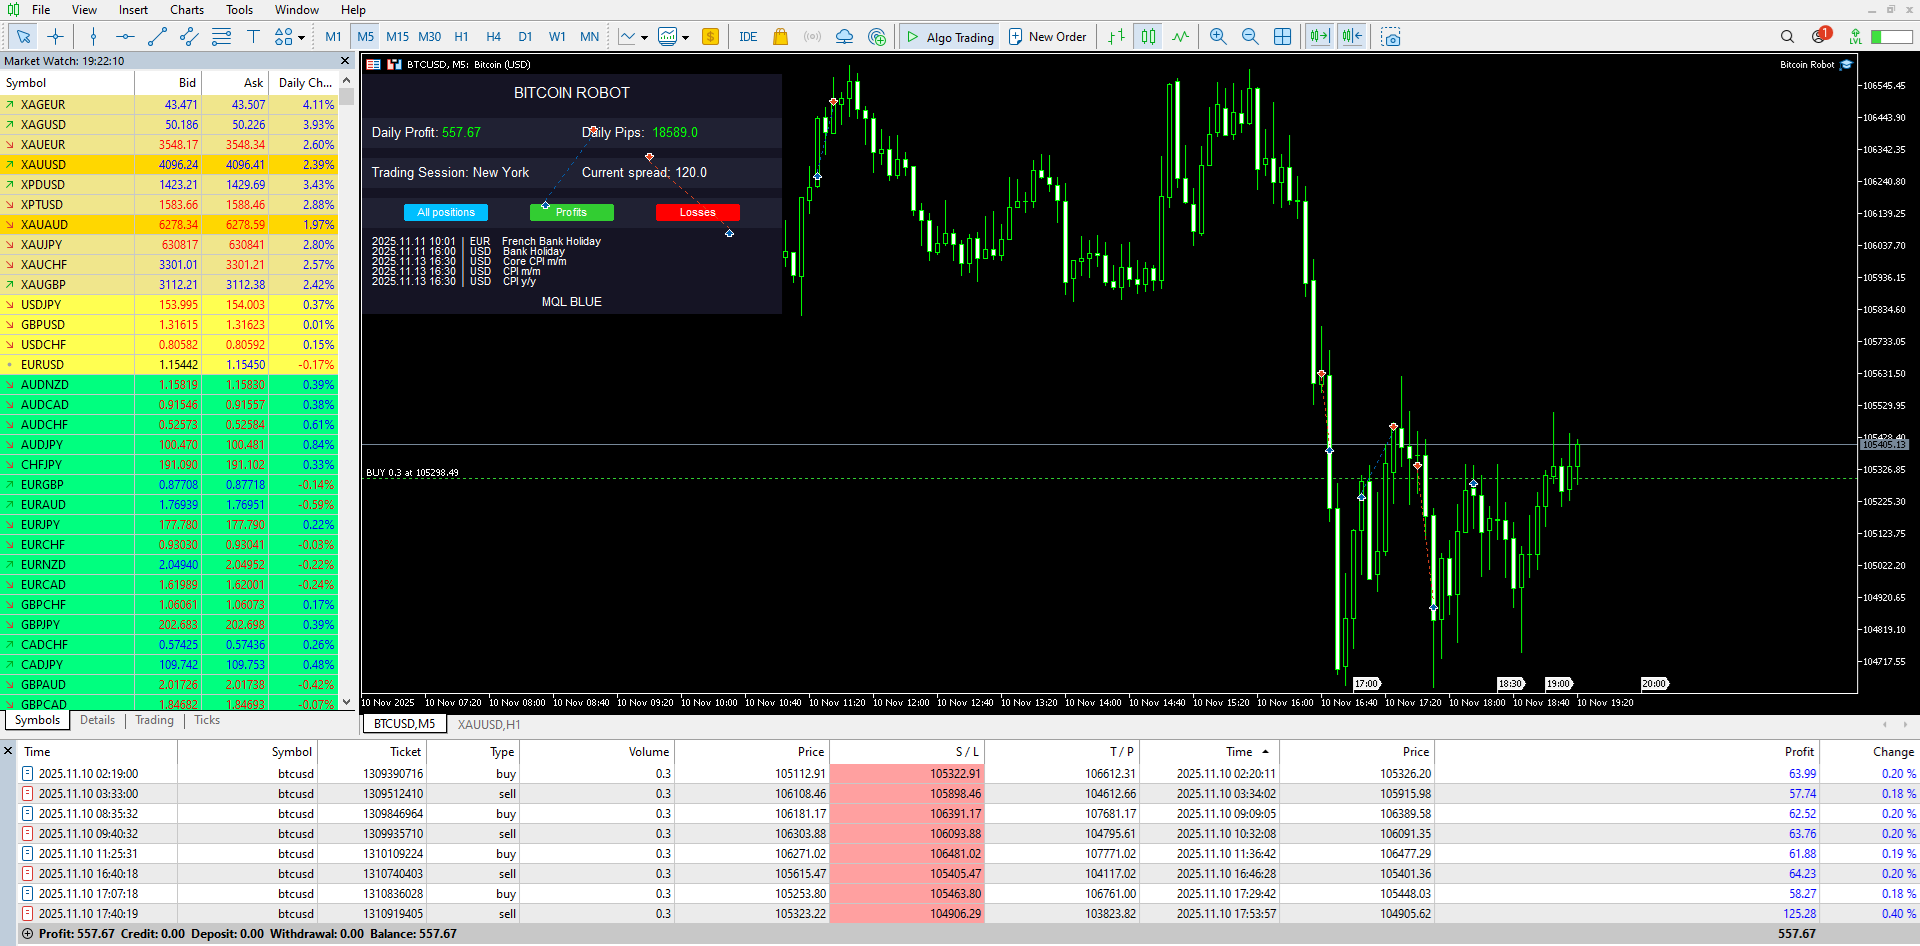Screen dimensions: 1920x946
Task: Switch chart to line chart style
Action: [1181, 37]
